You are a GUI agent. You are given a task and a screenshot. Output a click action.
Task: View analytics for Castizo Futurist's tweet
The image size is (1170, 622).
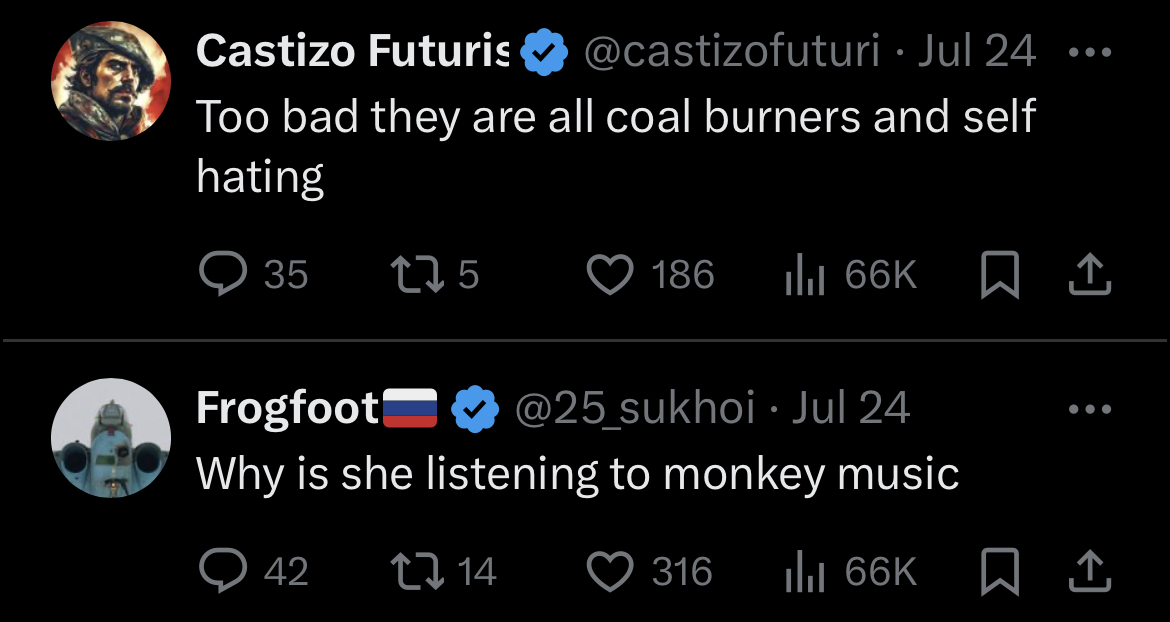803,274
